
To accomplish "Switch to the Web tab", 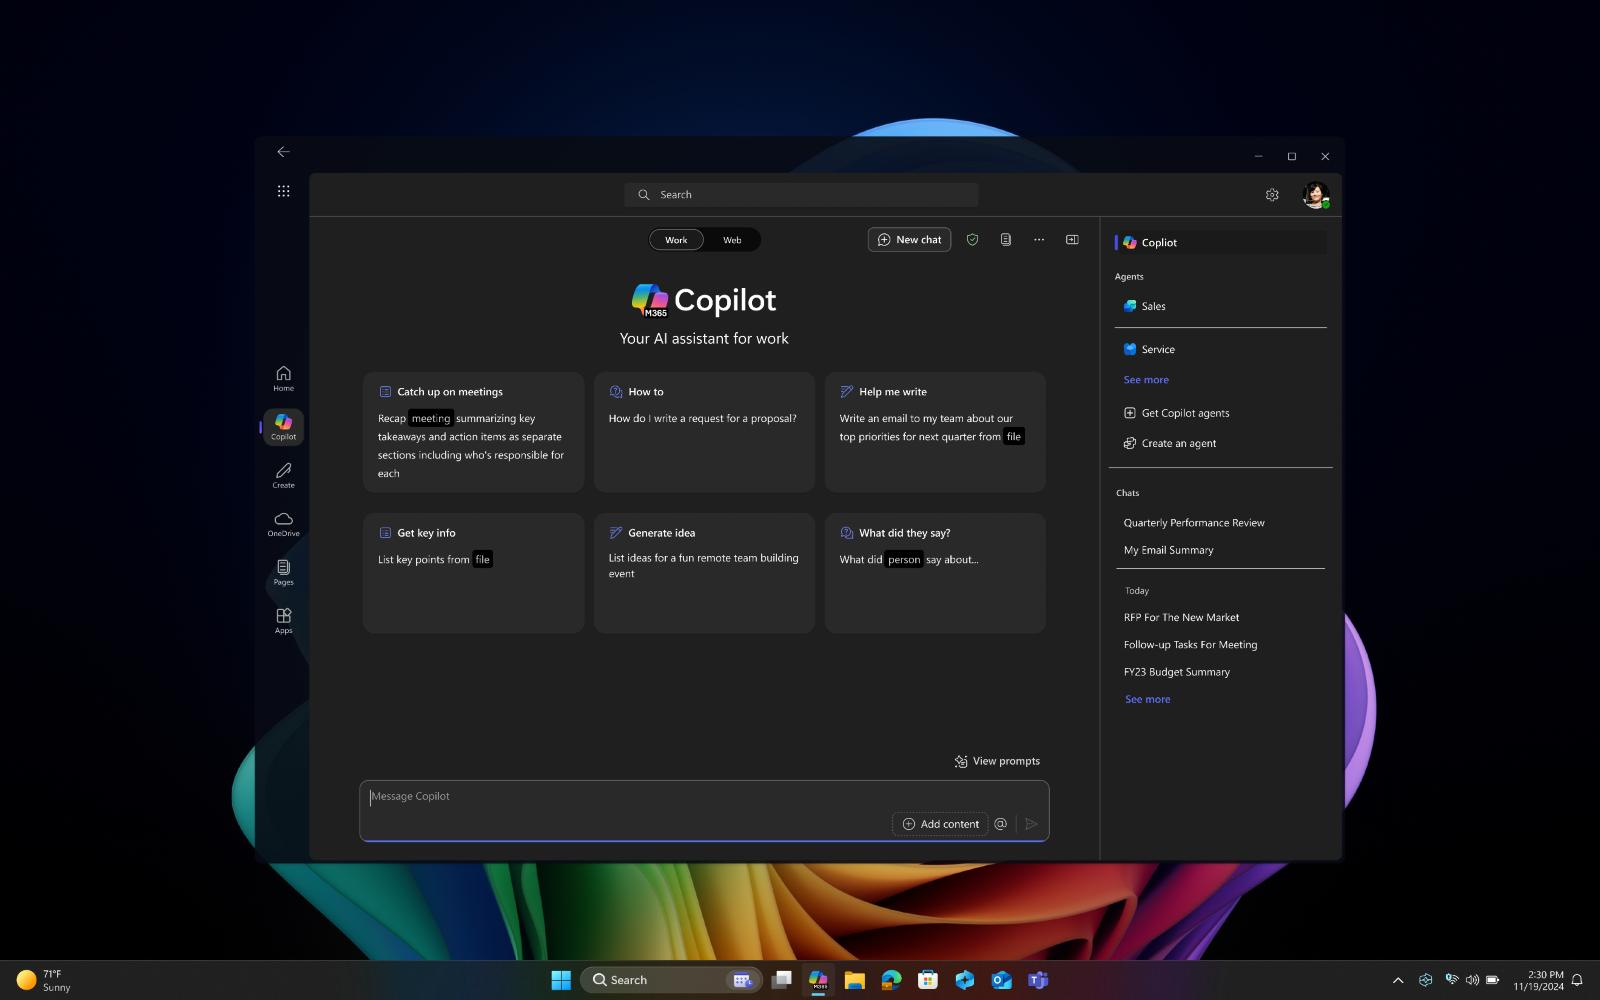I will click(732, 240).
